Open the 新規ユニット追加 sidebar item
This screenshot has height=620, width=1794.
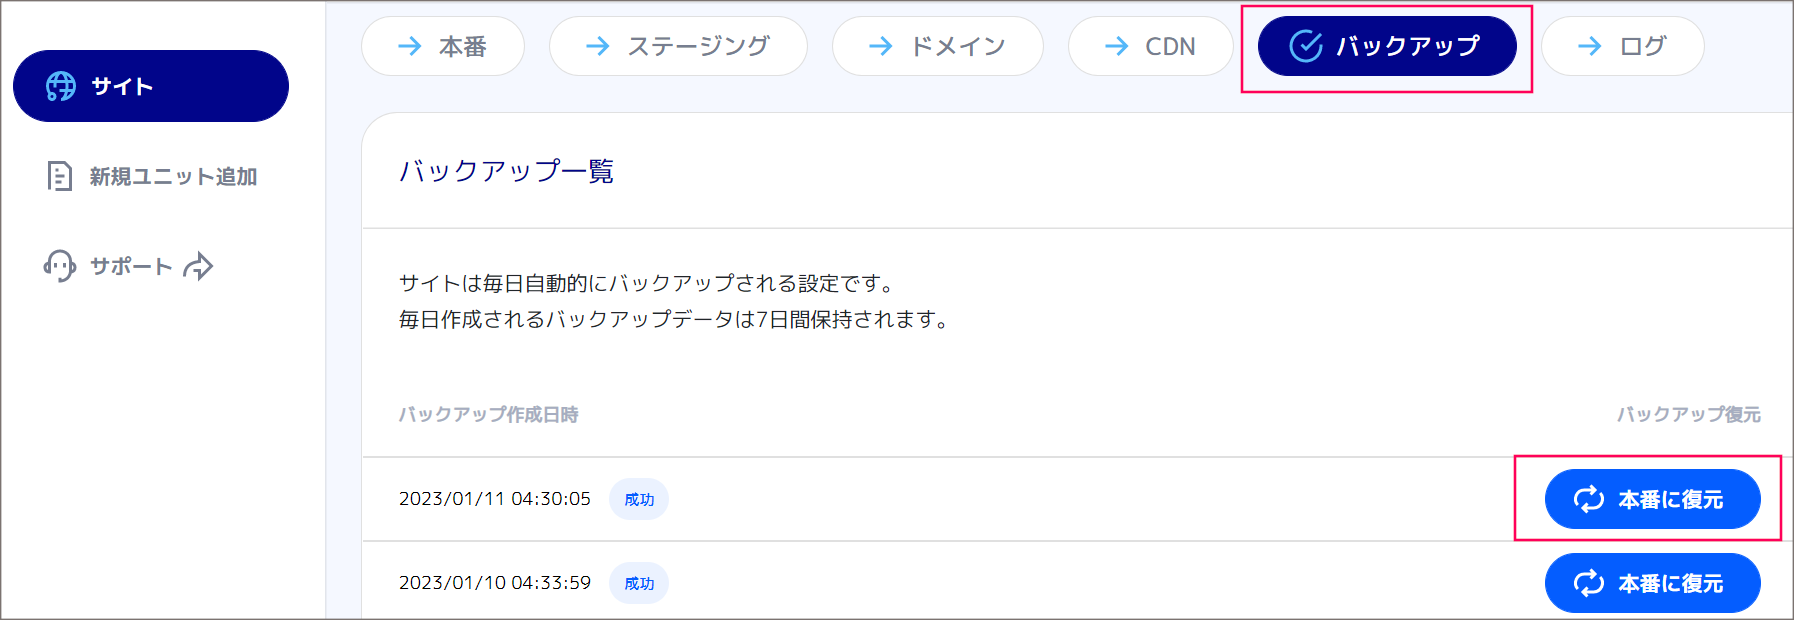point(153,177)
